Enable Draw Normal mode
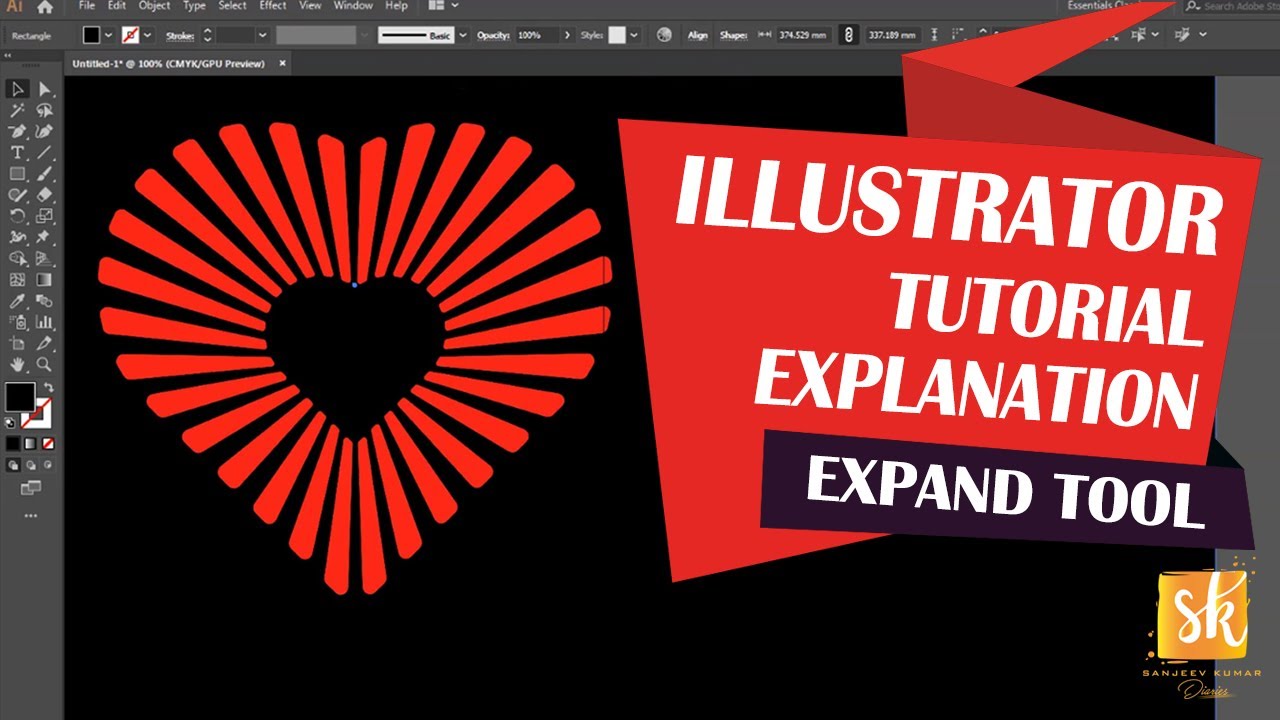The image size is (1280, 720). coord(13,465)
